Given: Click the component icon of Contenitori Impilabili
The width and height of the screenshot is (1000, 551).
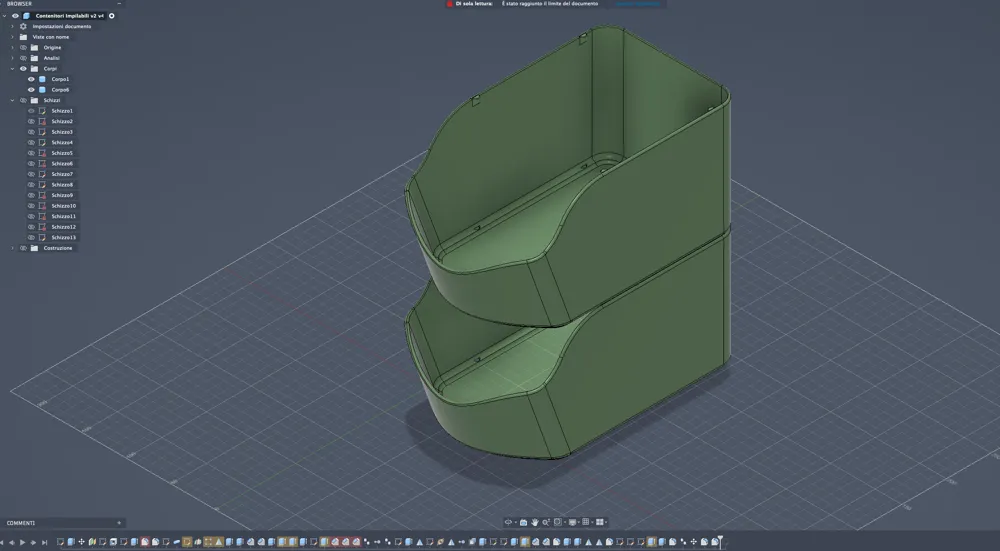Looking at the screenshot, I should [26, 16].
